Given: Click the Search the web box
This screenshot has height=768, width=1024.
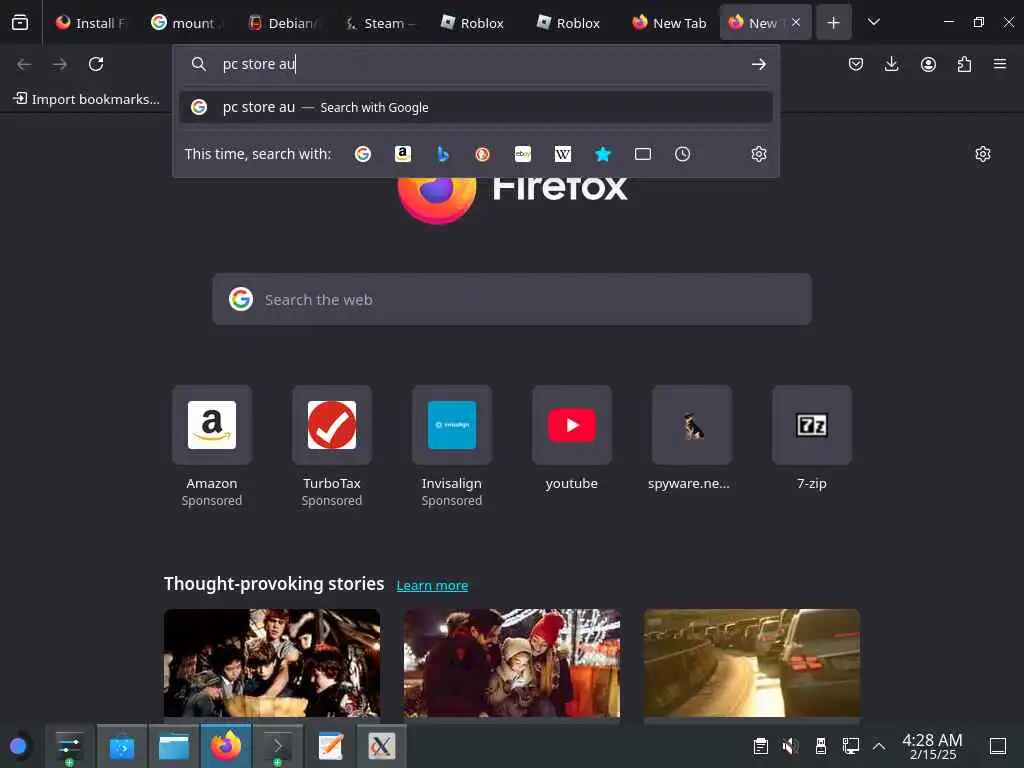Looking at the screenshot, I should coord(512,300).
